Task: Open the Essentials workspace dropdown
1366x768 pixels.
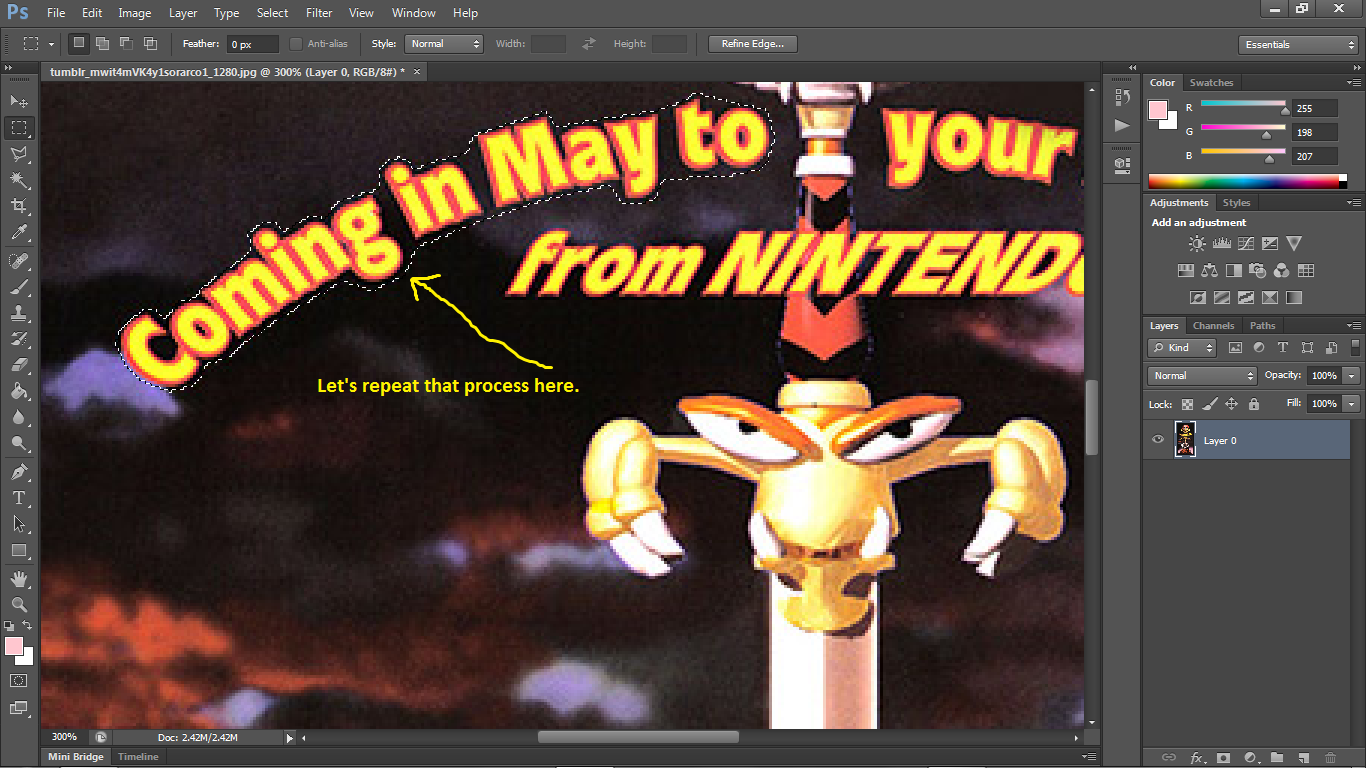Action: click(x=1298, y=45)
